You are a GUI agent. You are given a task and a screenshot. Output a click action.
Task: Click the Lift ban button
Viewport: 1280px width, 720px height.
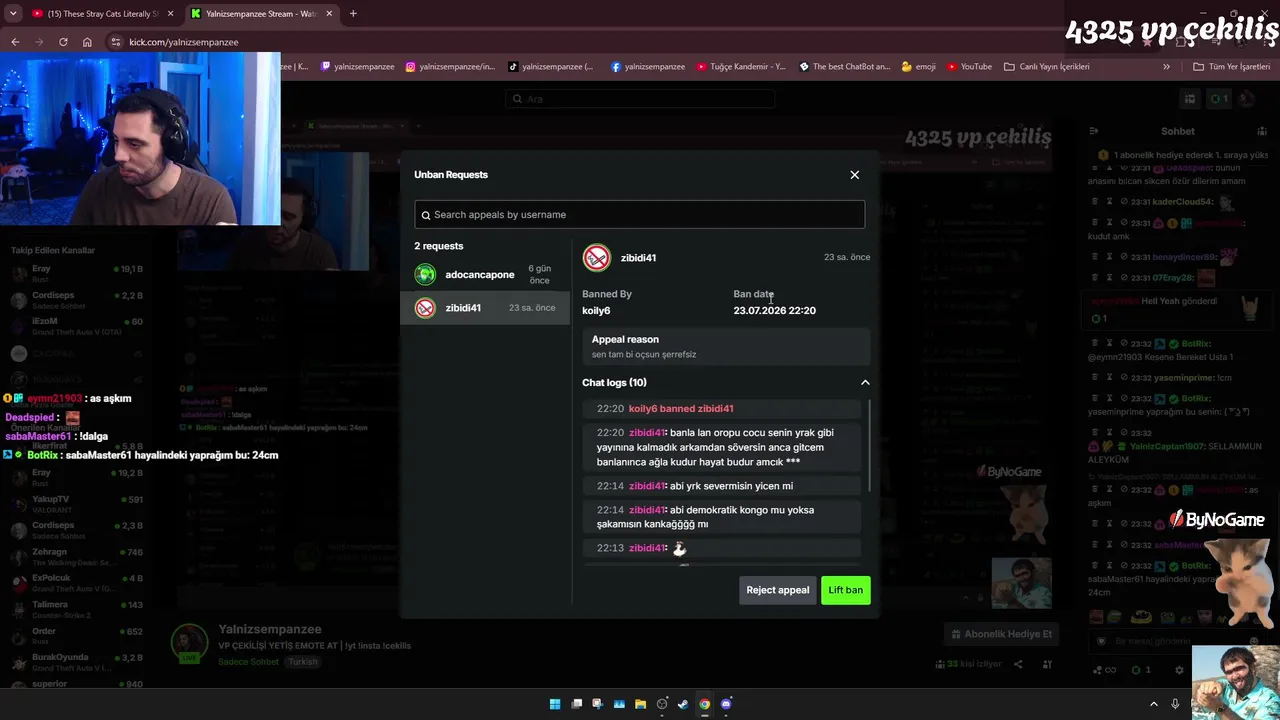(845, 590)
